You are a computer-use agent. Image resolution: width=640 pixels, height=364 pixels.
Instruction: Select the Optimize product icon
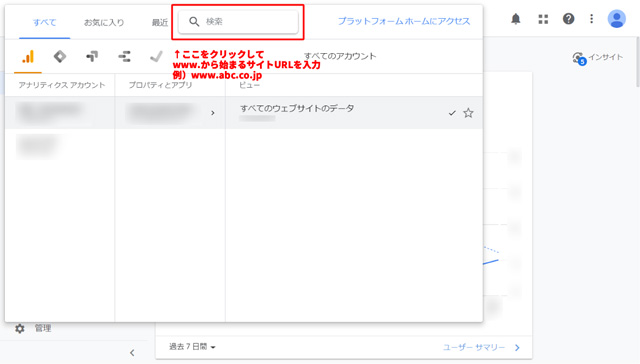point(92,56)
